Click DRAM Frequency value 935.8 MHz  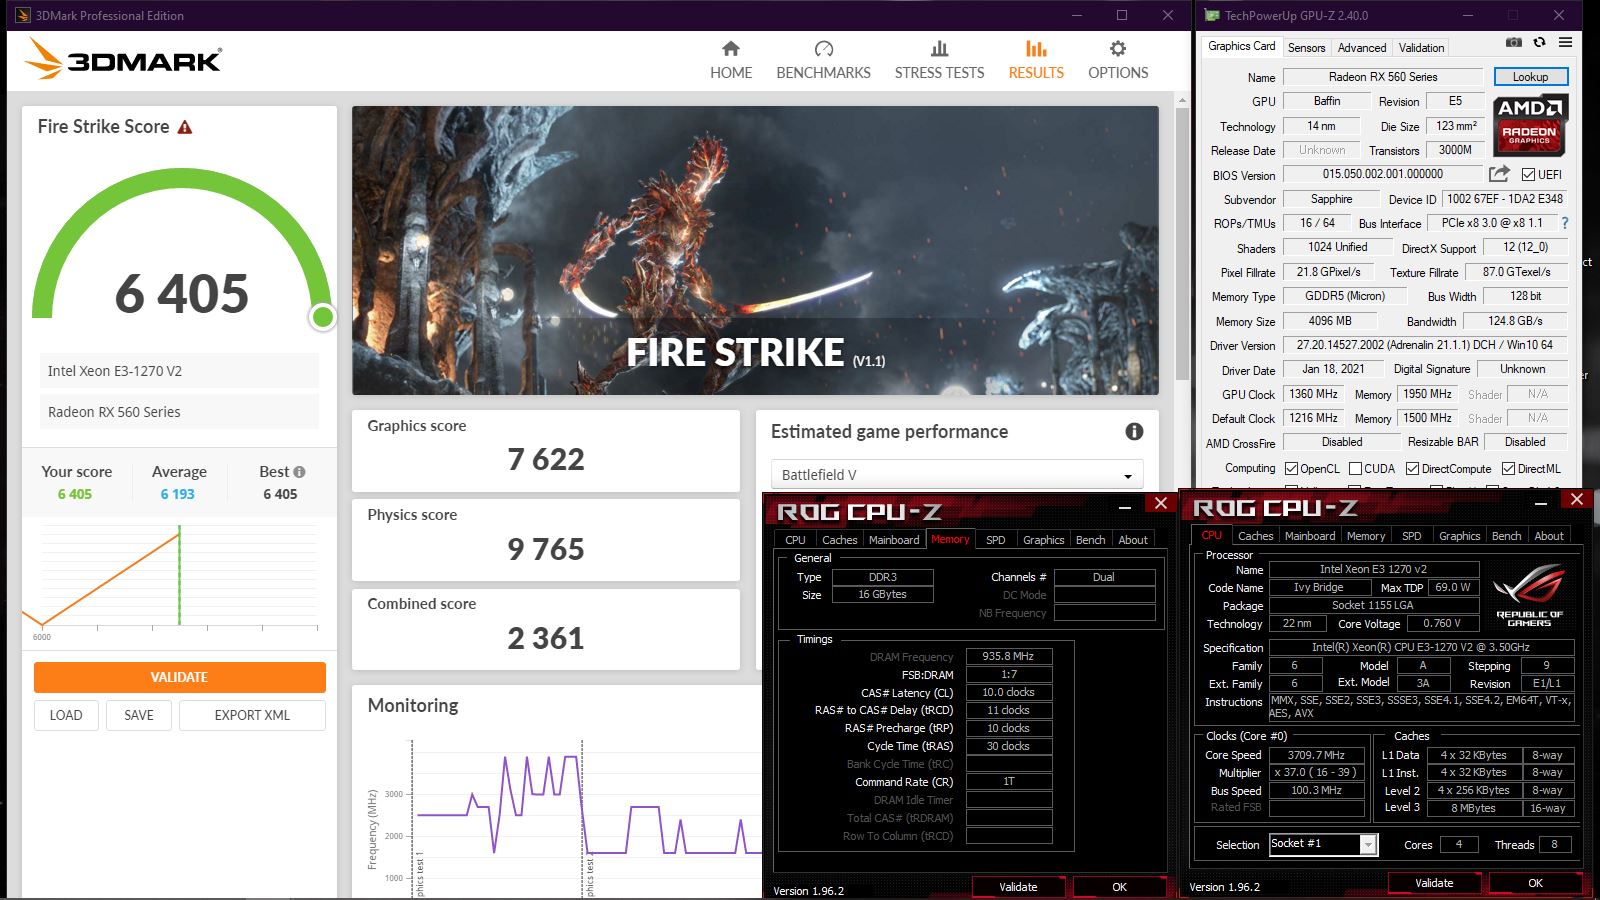(1008, 656)
